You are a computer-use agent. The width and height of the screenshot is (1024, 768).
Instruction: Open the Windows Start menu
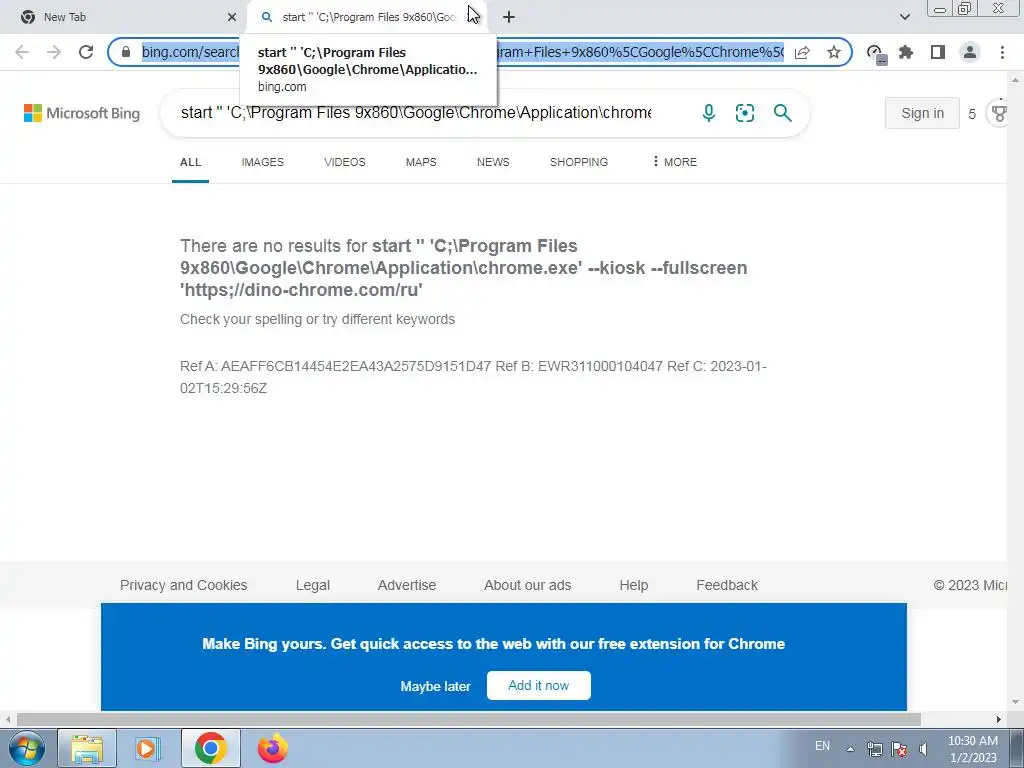pos(27,748)
